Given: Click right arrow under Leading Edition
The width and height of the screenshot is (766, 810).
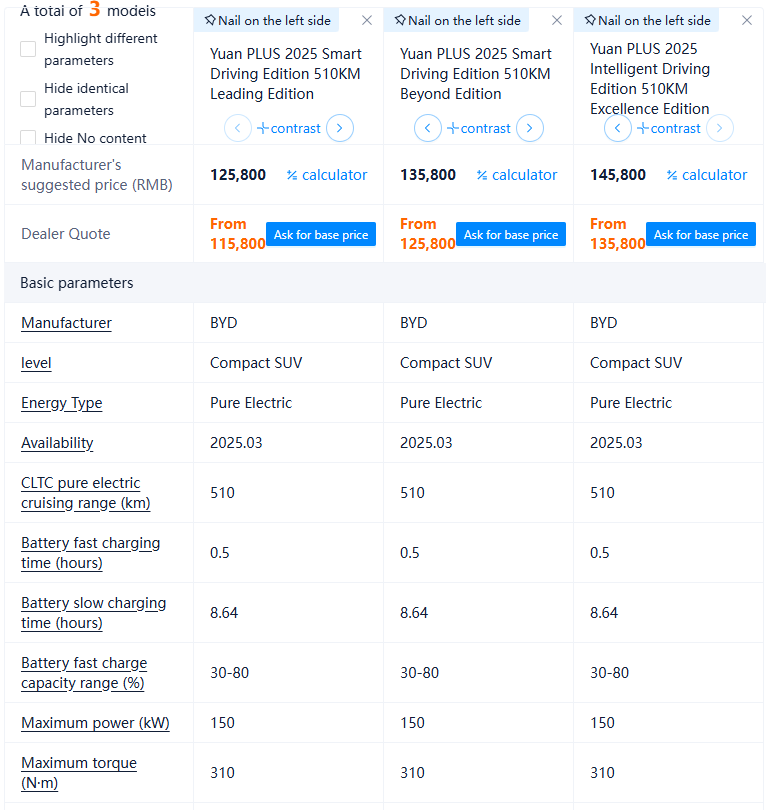Looking at the screenshot, I should click(340, 128).
